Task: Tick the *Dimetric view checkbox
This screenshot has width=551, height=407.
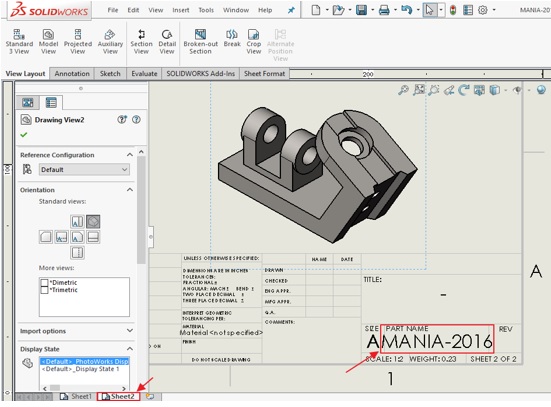Action: pyautogui.click(x=44, y=283)
